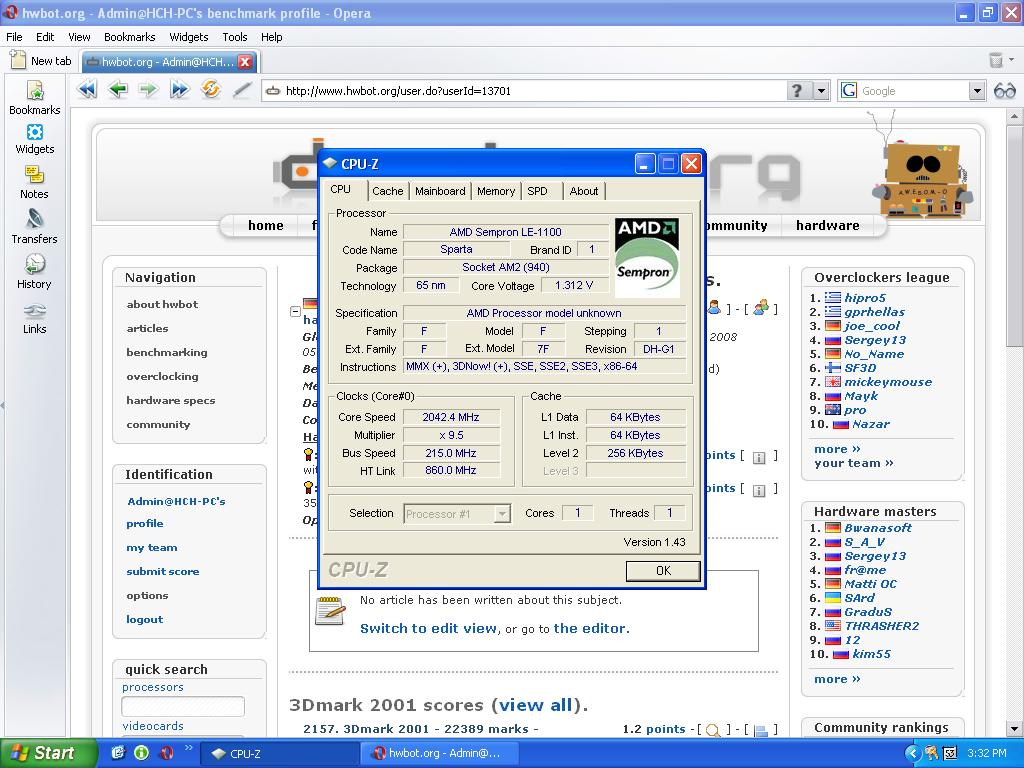
Task: Click the article notepad pencil icon
Action: tap(330, 611)
